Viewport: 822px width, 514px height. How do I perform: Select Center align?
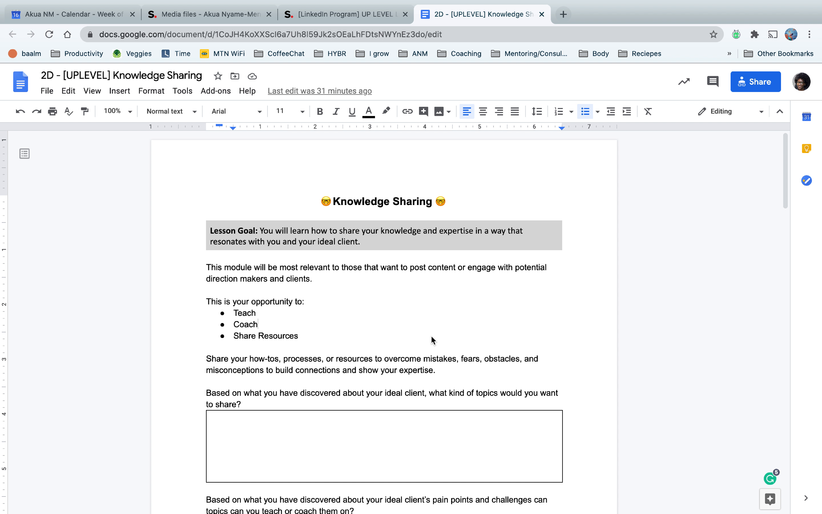pyautogui.click(x=483, y=111)
